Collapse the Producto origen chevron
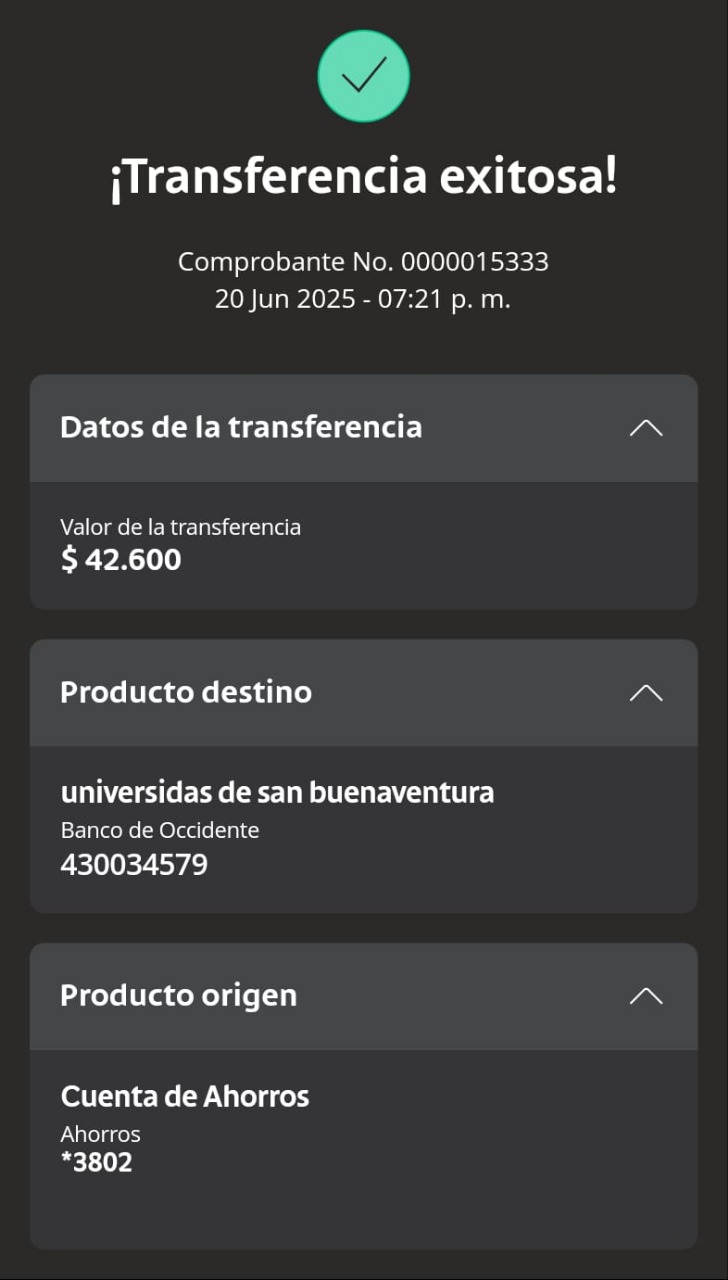 (646, 996)
